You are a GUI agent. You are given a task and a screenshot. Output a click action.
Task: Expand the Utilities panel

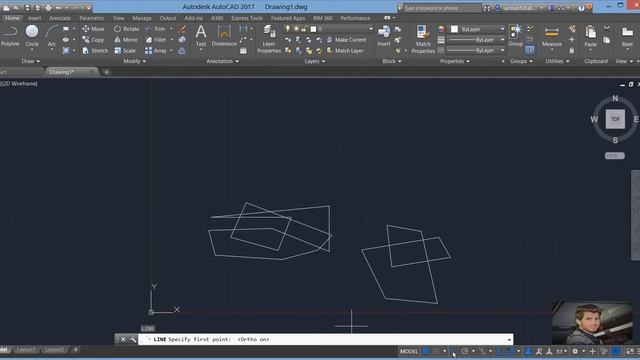point(557,61)
